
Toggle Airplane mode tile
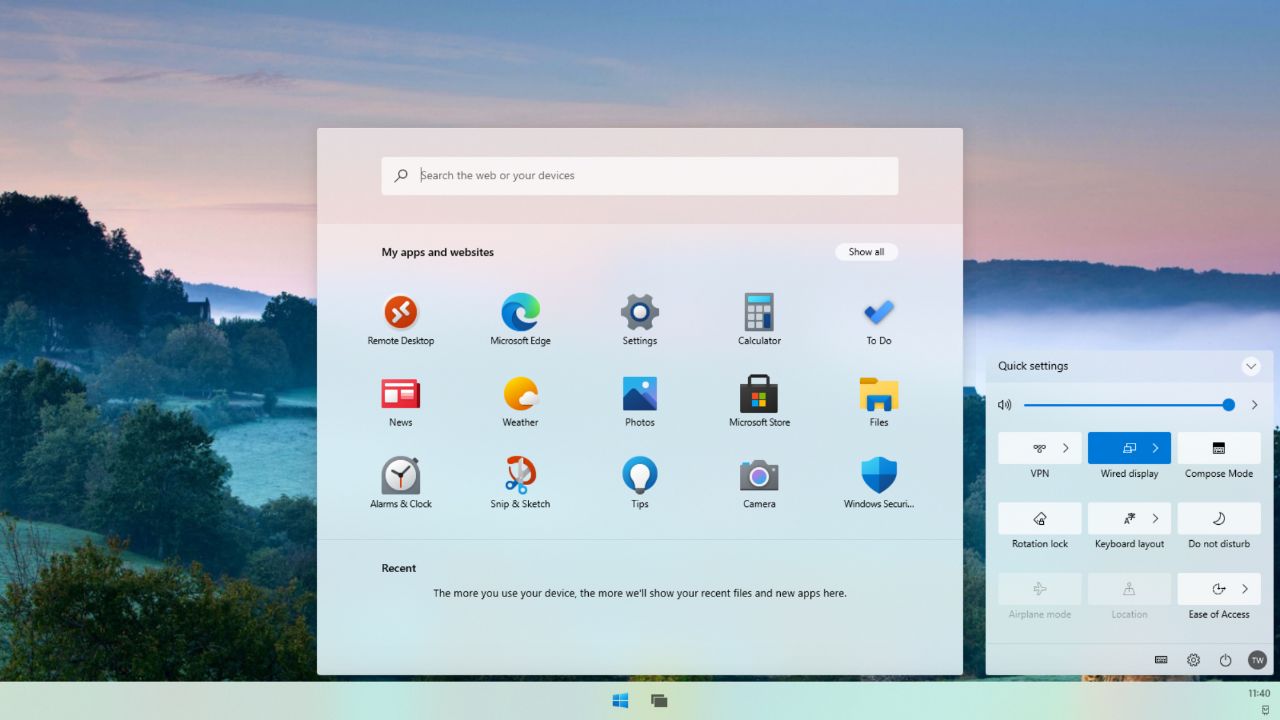tap(1040, 589)
